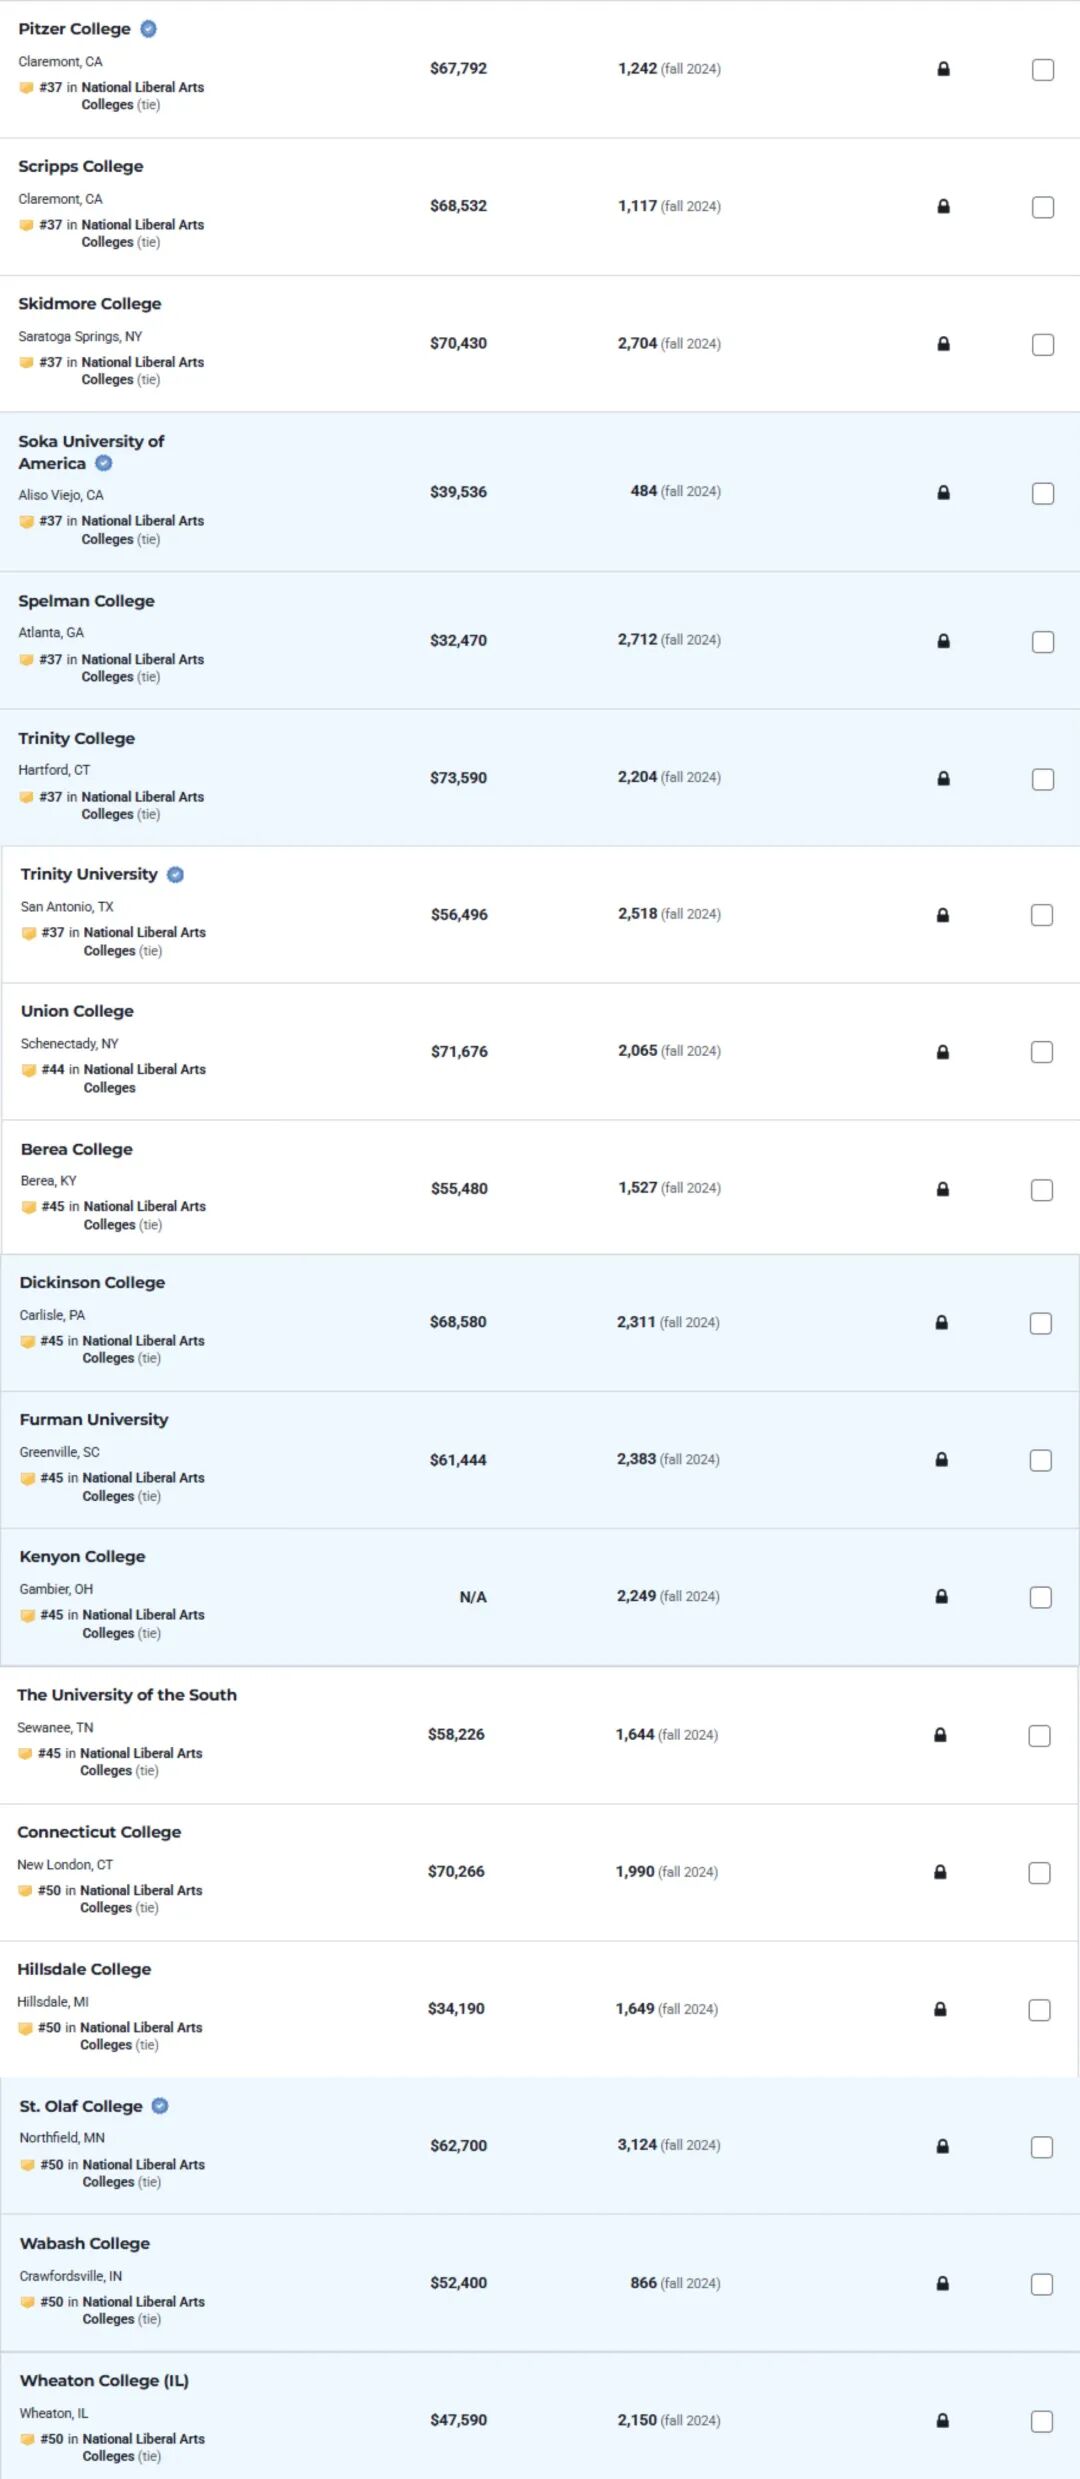Click the lock icon in Dickinson College row
This screenshot has height=2479, width=1080.
(x=941, y=1322)
